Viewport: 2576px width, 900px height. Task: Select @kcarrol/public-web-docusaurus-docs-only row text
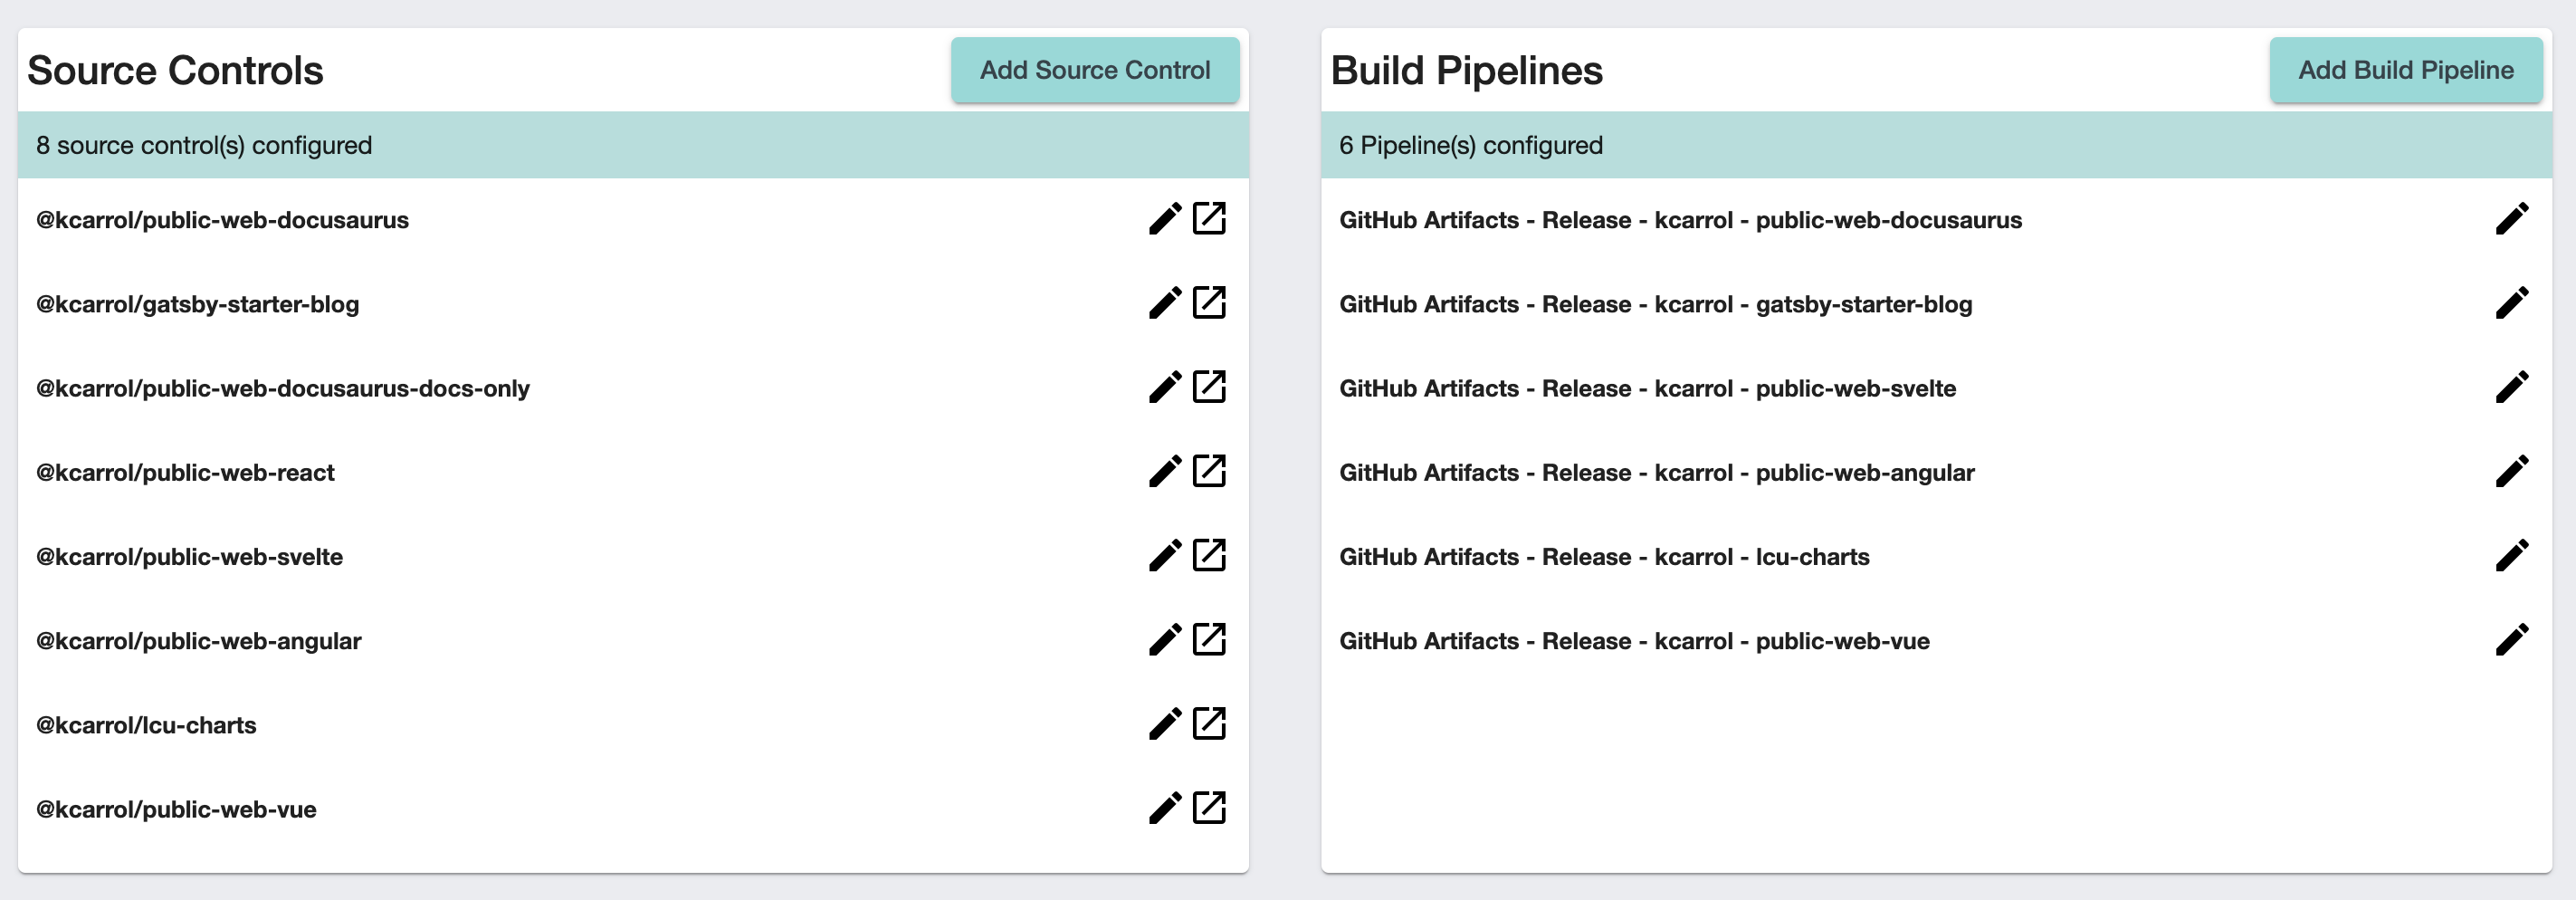[283, 388]
